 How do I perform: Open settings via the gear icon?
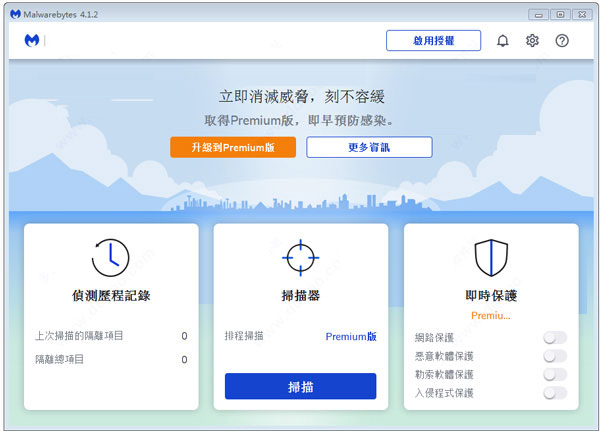point(532,41)
